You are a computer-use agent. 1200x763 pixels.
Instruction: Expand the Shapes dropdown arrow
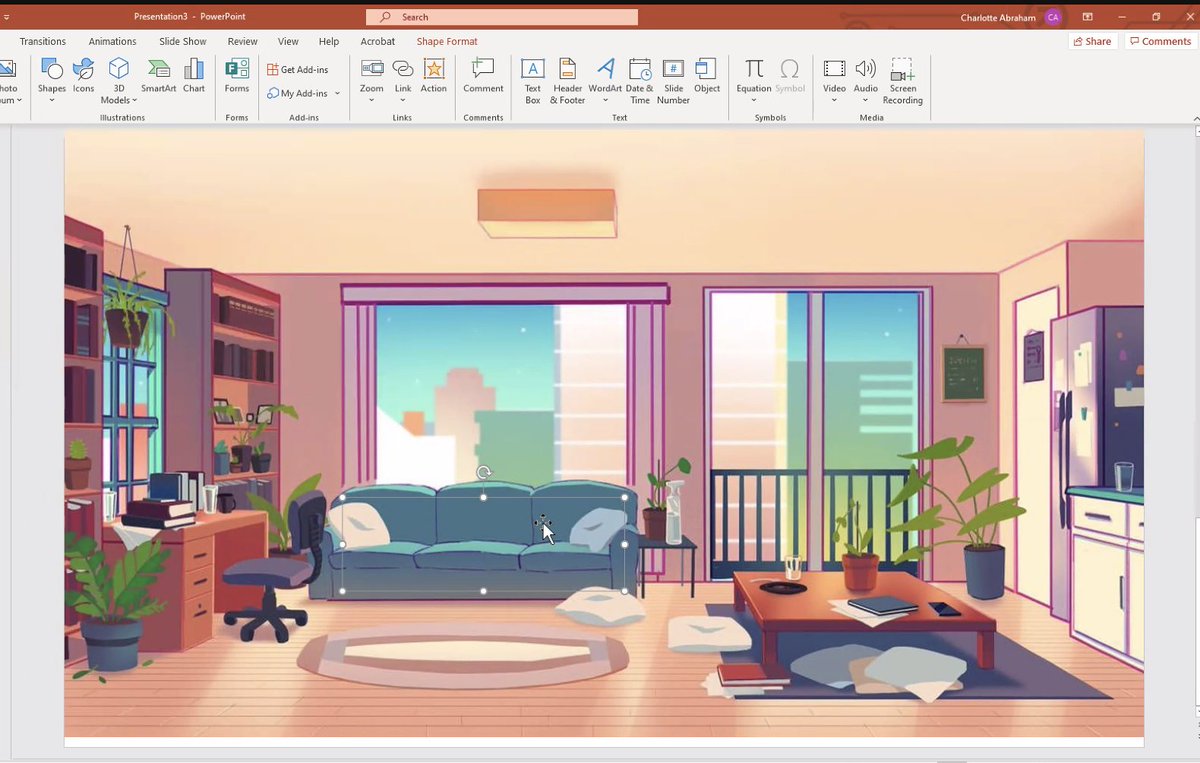pos(52,100)
